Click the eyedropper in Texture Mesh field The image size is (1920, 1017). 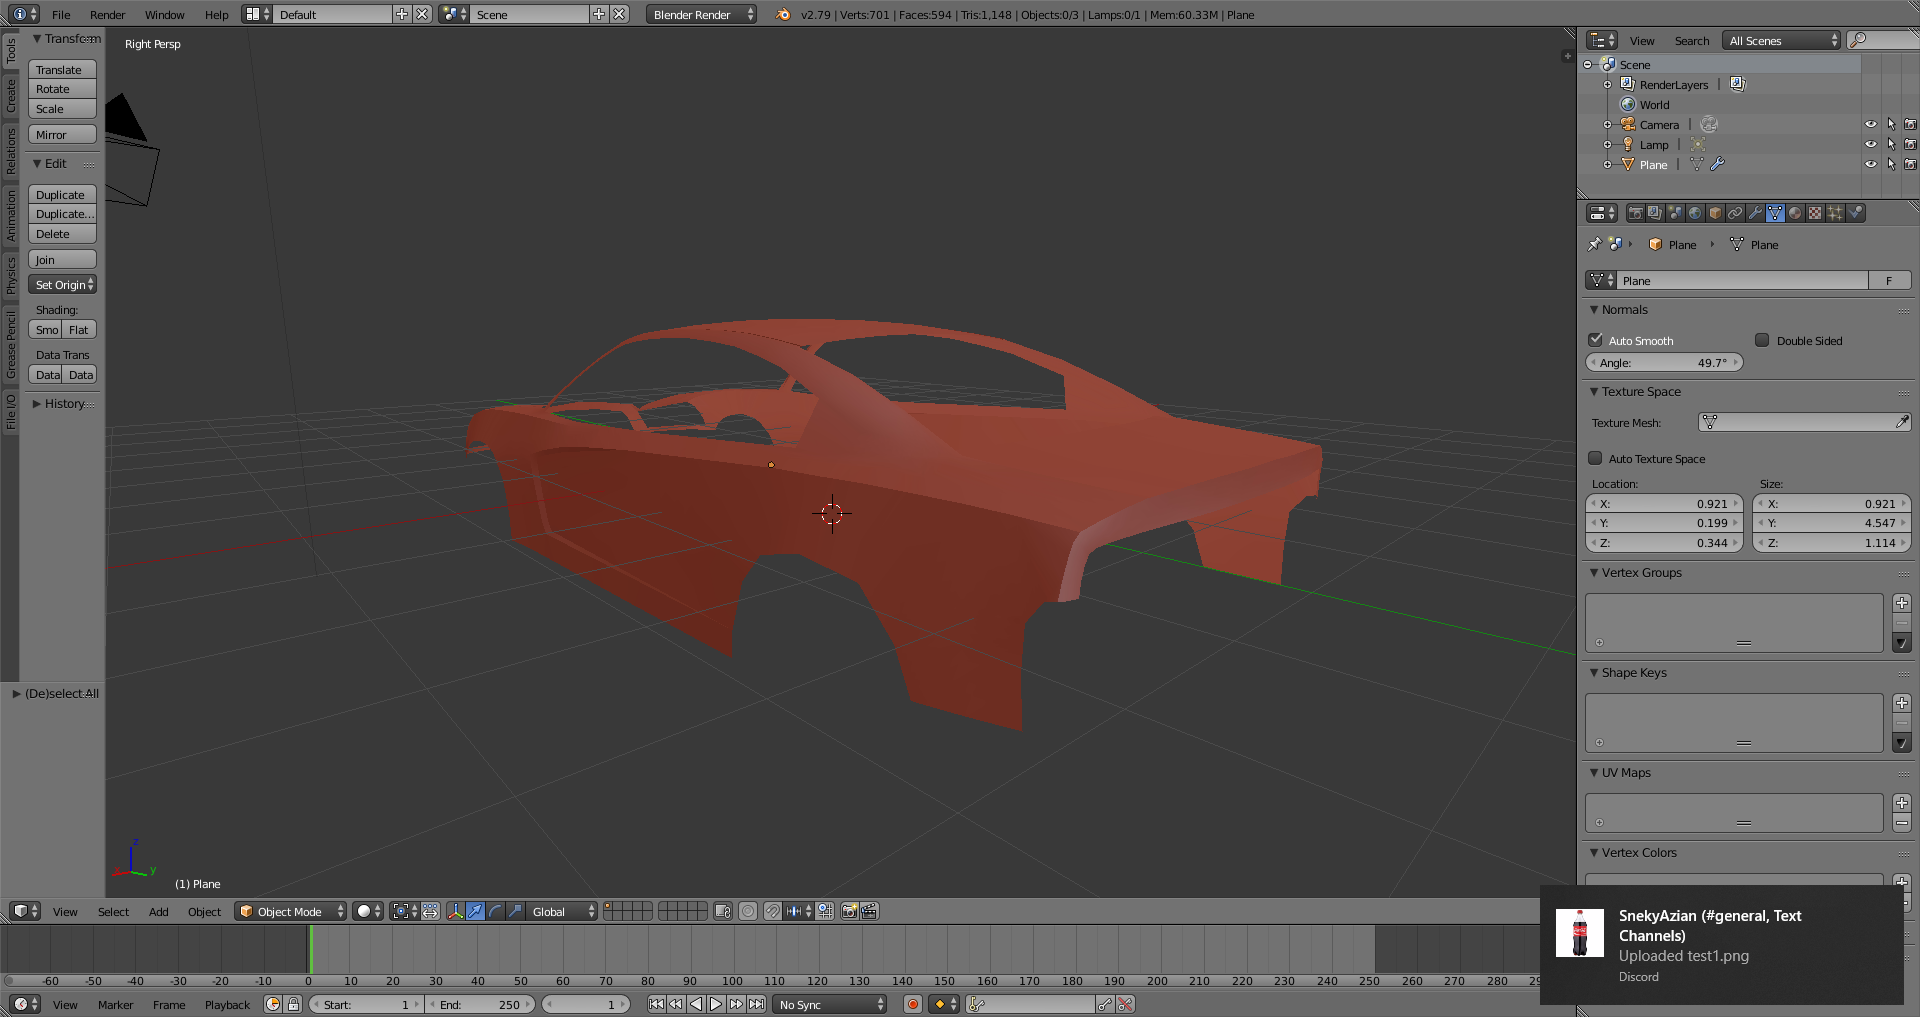click(1902, 422)
